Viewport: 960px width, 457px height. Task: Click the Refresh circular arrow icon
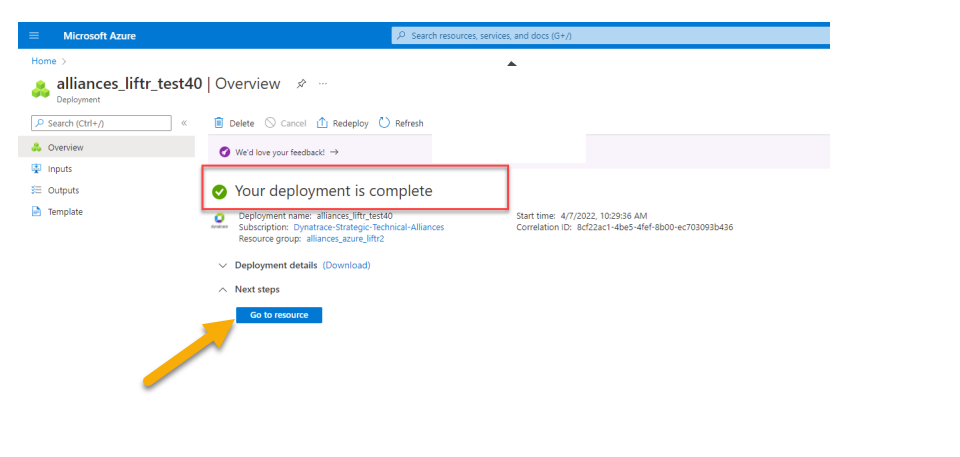pos(384,123)
